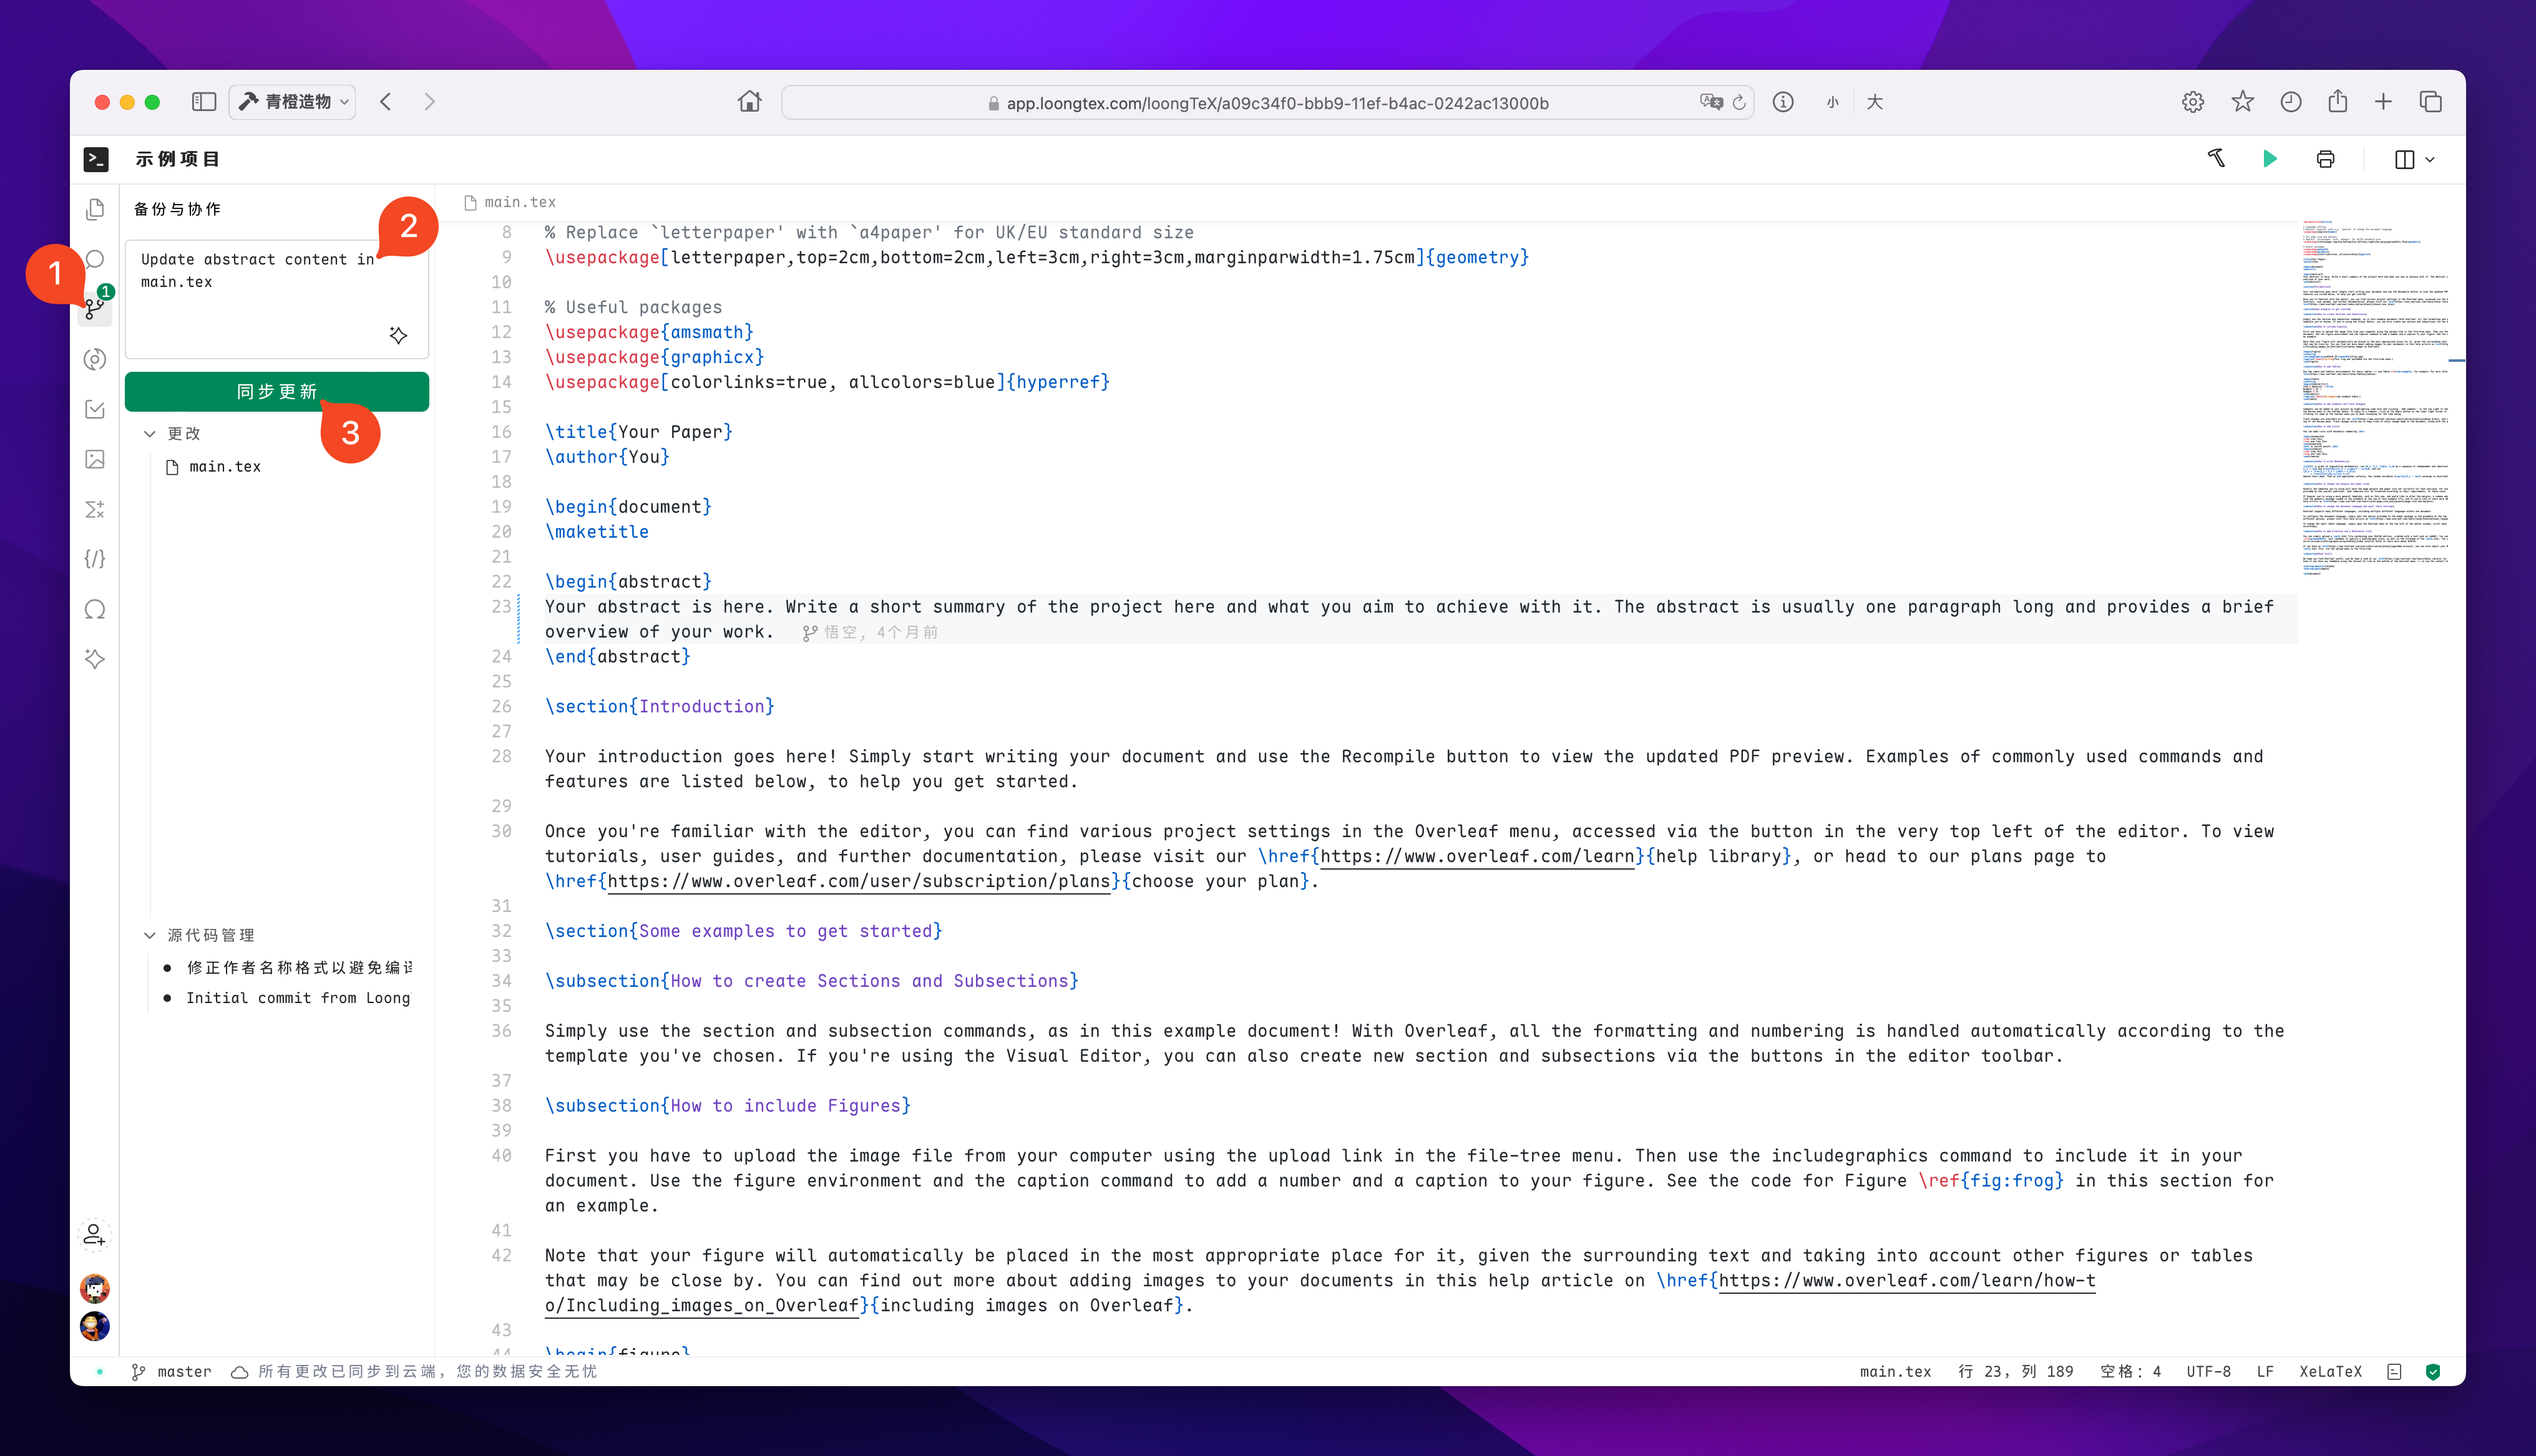This screenshot has height=1456, width=2536.
Task: Collapse the 源代码管理 section
Action: coord(150,935)
